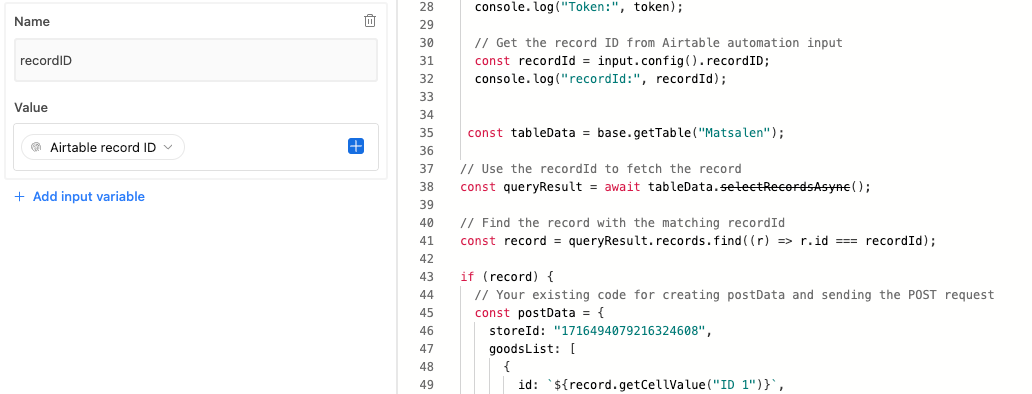This screenshot has width=1032, height=394.
Task: Click line number 45 in the gutter
Action: [426, 312]
